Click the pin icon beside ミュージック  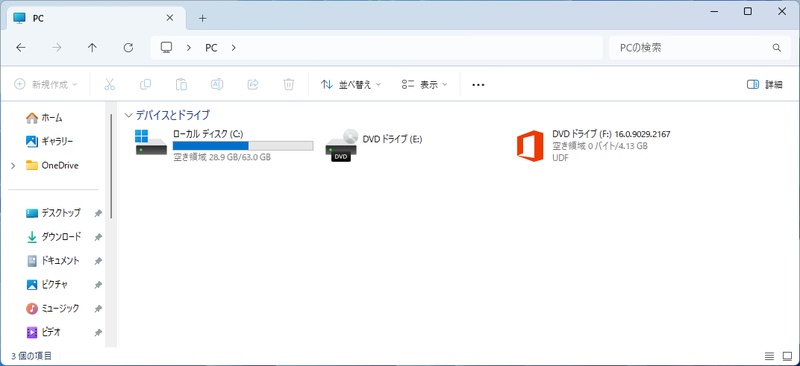point(98,309)
